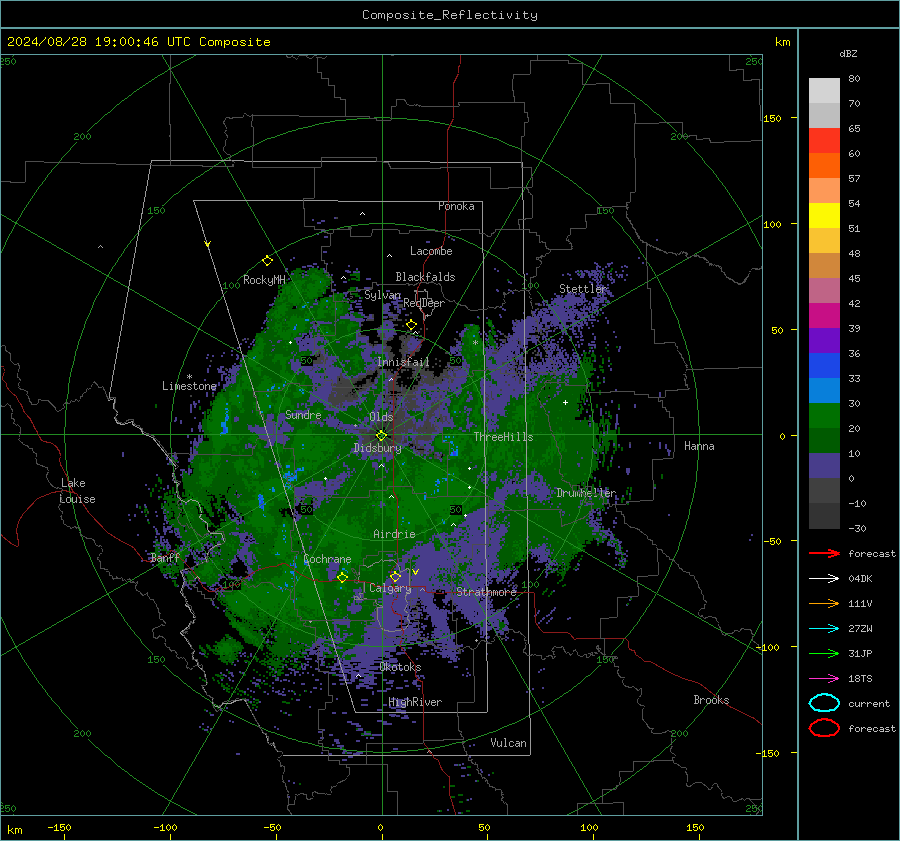Image resolution: width=900 pixels, height=841 pixels.
Task: Click the RedDeer city label
Action: (x=424, y=303)
